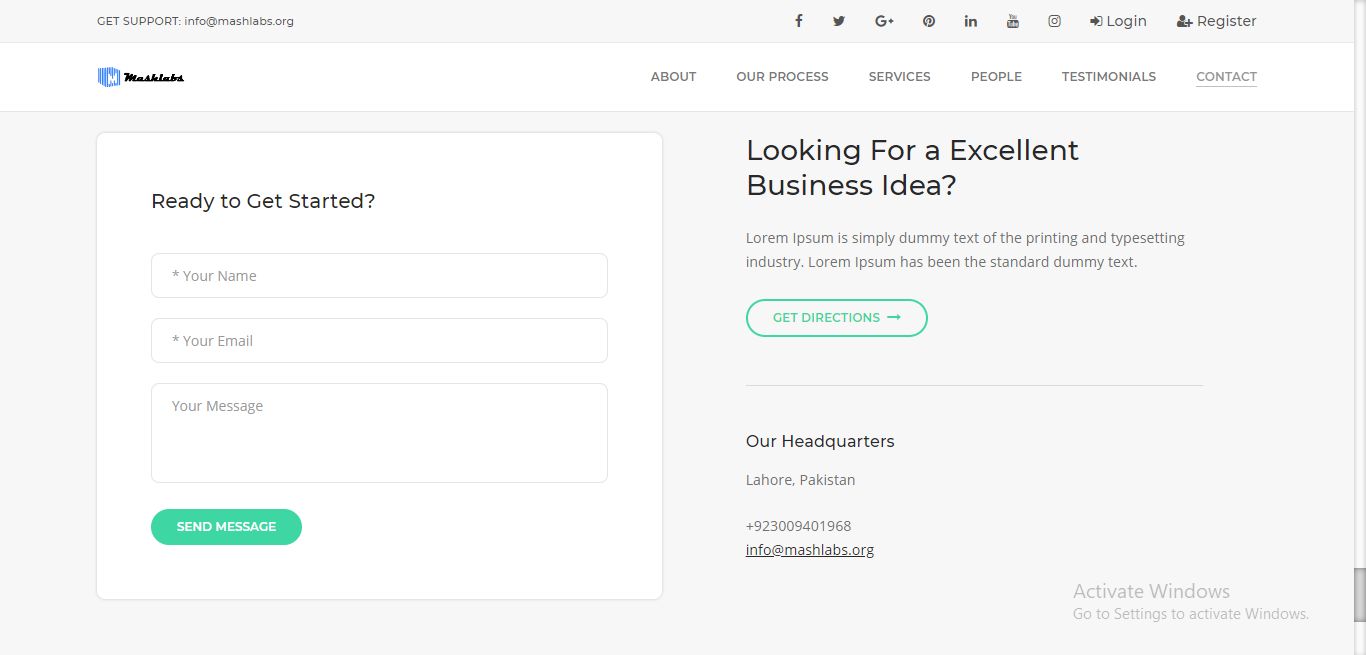Open Testimonials from the navigation
The width and height of the screenshot is (1366, 655).
click(1108, 77)
